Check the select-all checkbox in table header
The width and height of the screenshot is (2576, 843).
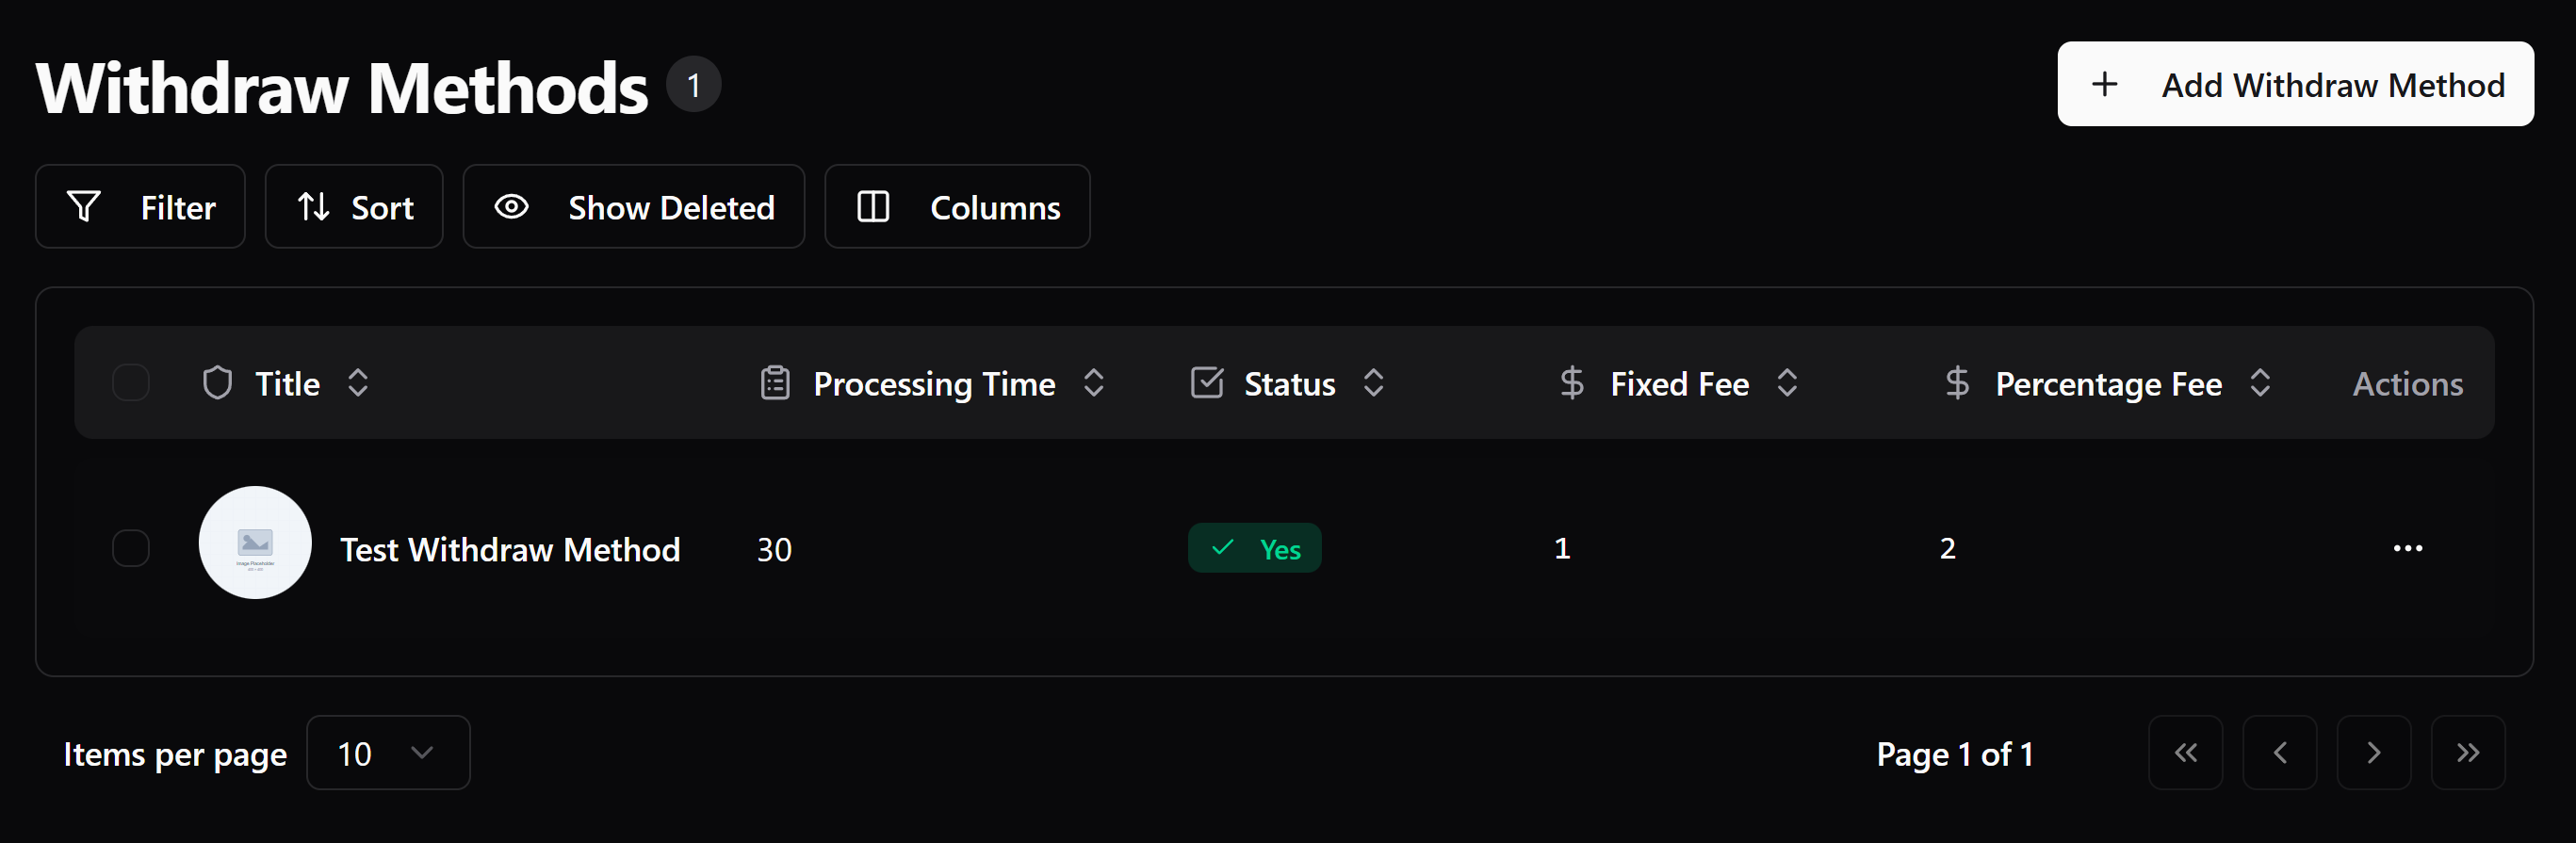[130, 382]
